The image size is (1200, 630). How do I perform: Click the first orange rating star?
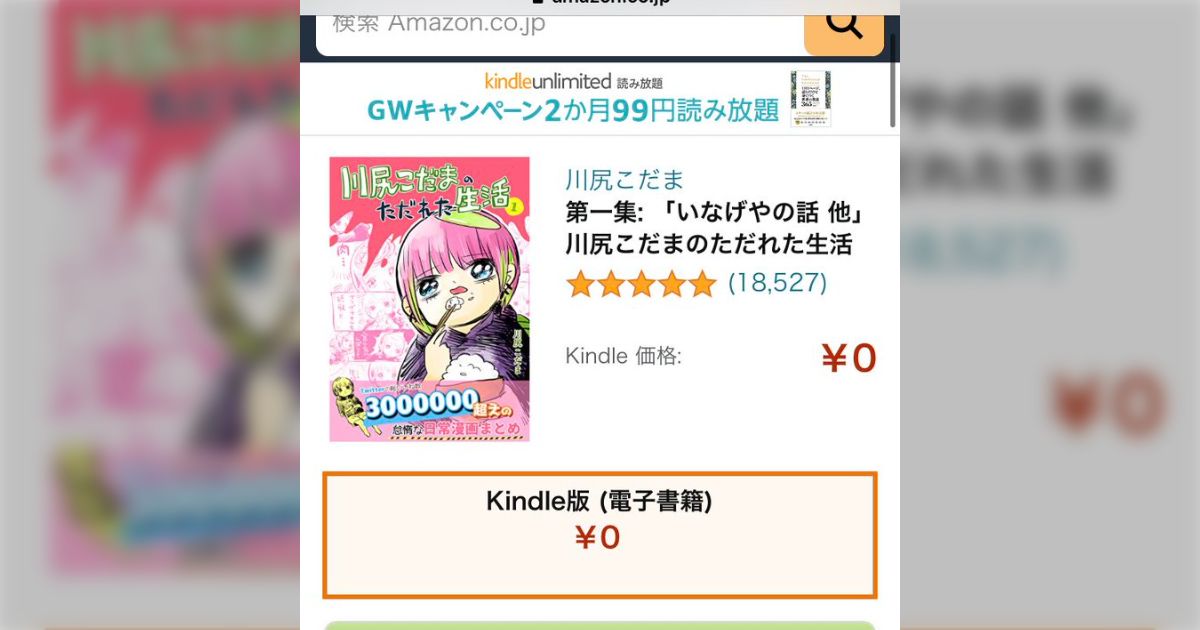point(581,284)
